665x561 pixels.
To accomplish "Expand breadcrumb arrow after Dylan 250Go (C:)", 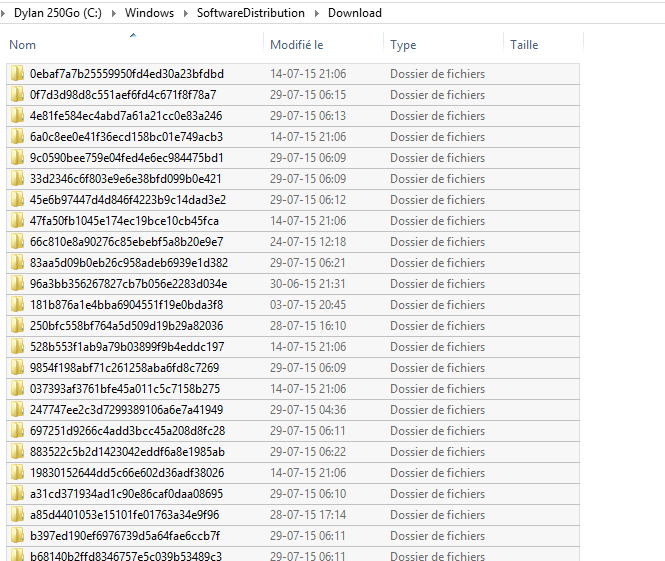I will [113, 13].
